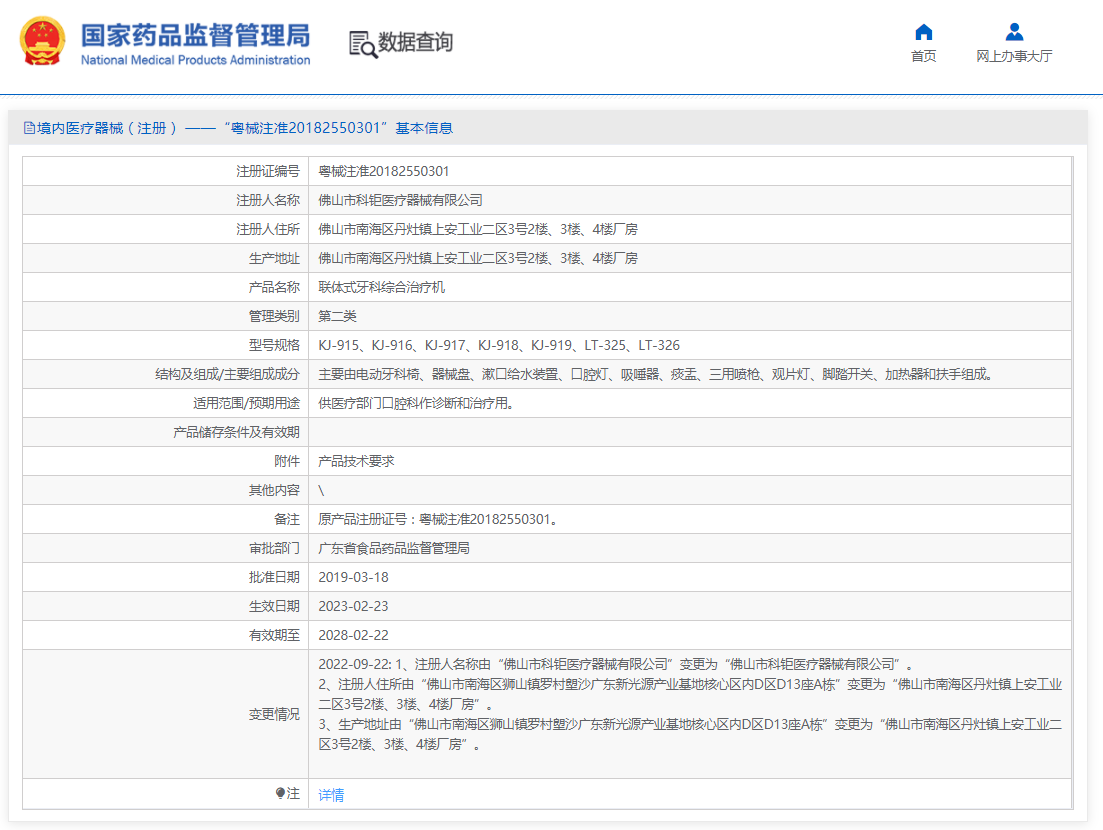This screenshot has height=830, width=1103.
Task: Select registration number value 粤械注准20182550301
Action: [383, 171]
